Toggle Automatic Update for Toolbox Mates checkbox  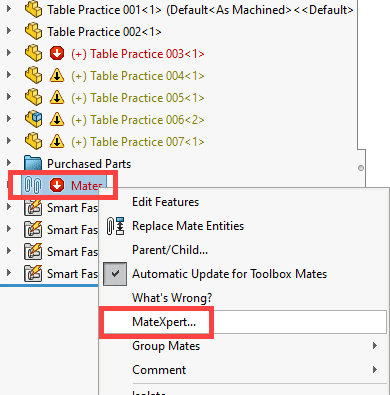[x=115, y=274]
